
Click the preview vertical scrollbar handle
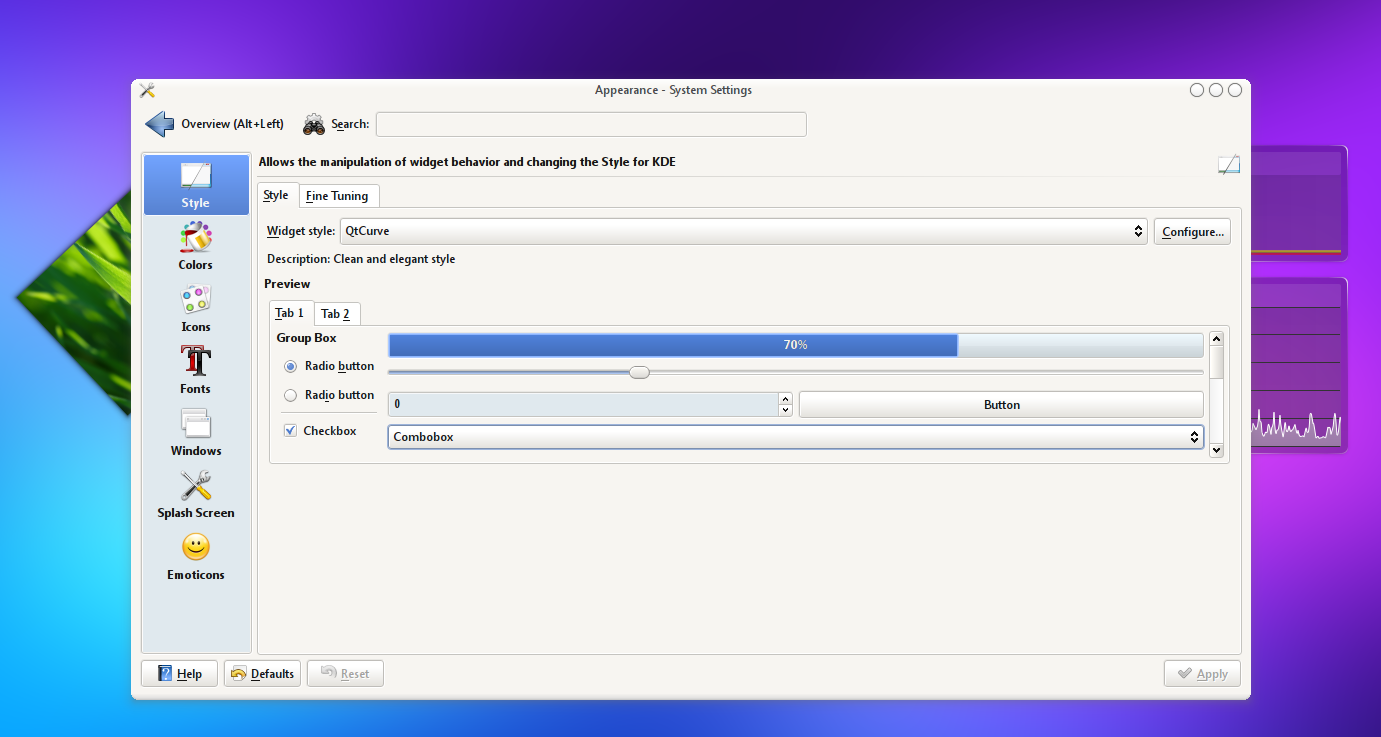[1217, 362]
